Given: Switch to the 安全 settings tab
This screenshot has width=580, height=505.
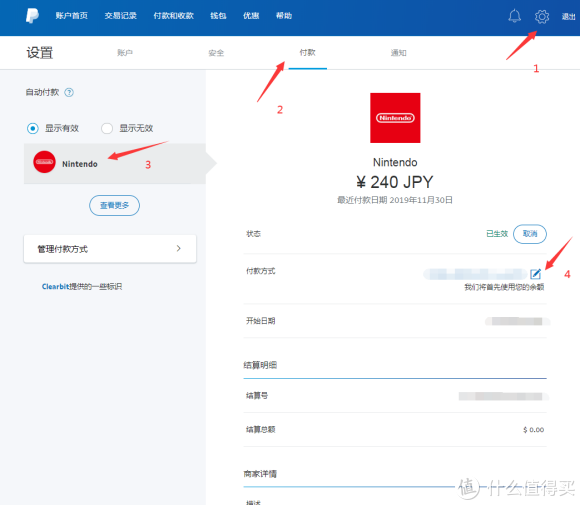Looking at the screenshot, I should coord(216,53).
